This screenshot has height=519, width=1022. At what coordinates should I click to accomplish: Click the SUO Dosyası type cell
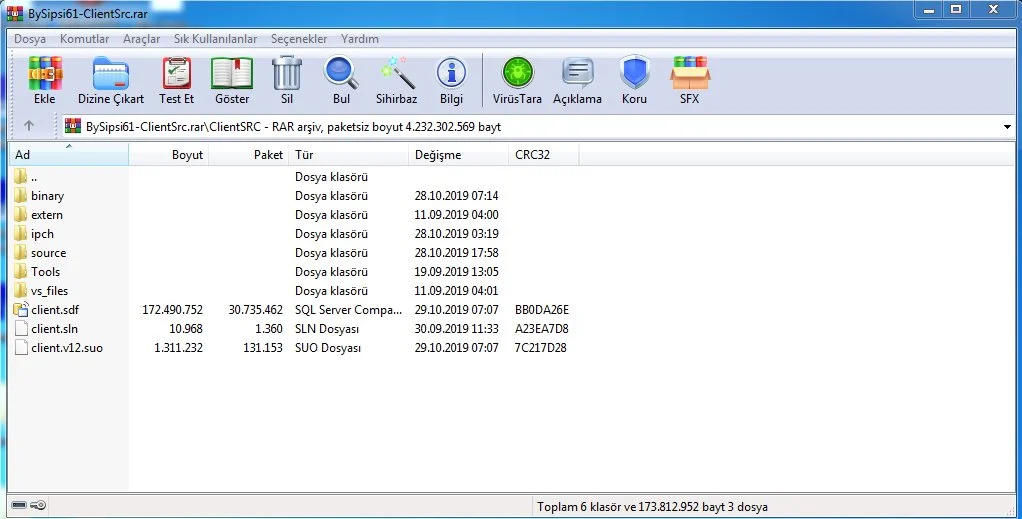(x=328, y=348)
